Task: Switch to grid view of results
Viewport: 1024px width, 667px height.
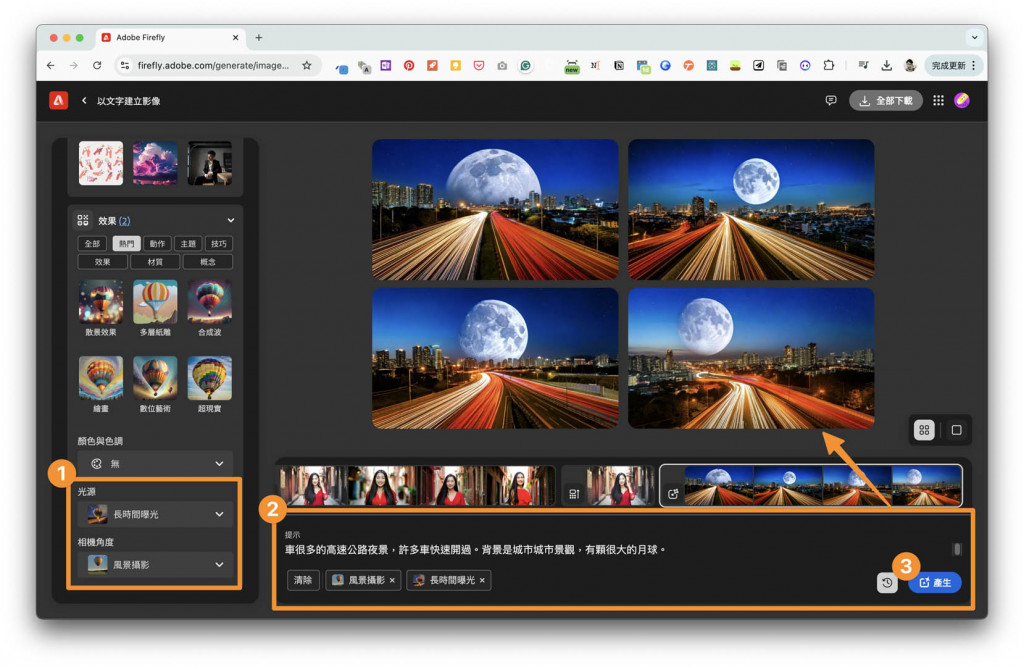Action: pos(924,430)
